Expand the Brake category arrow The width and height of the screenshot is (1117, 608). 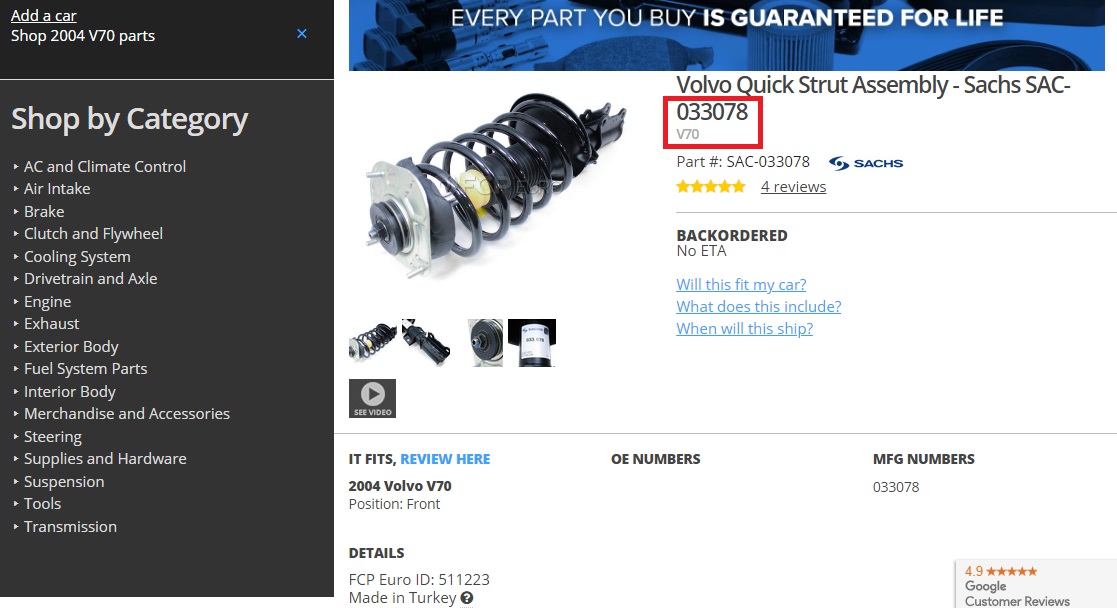click(16, 212)
